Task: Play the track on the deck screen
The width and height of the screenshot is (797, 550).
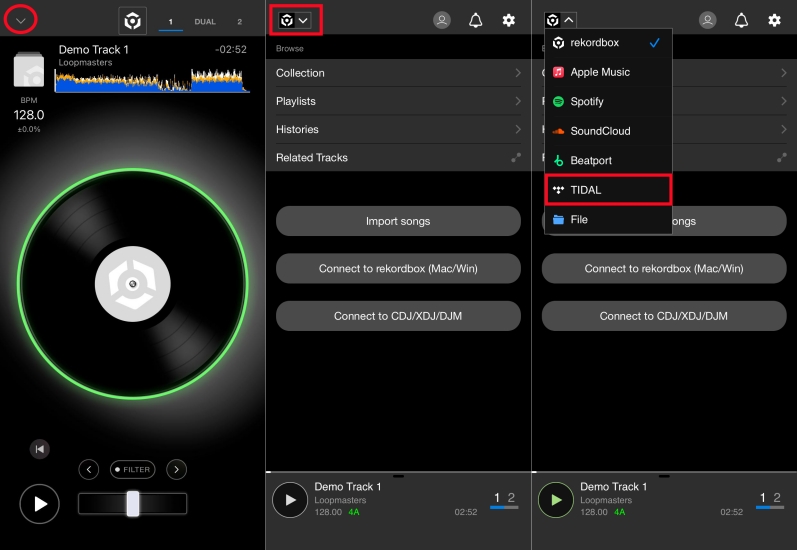Action: [x=40, y=504]
